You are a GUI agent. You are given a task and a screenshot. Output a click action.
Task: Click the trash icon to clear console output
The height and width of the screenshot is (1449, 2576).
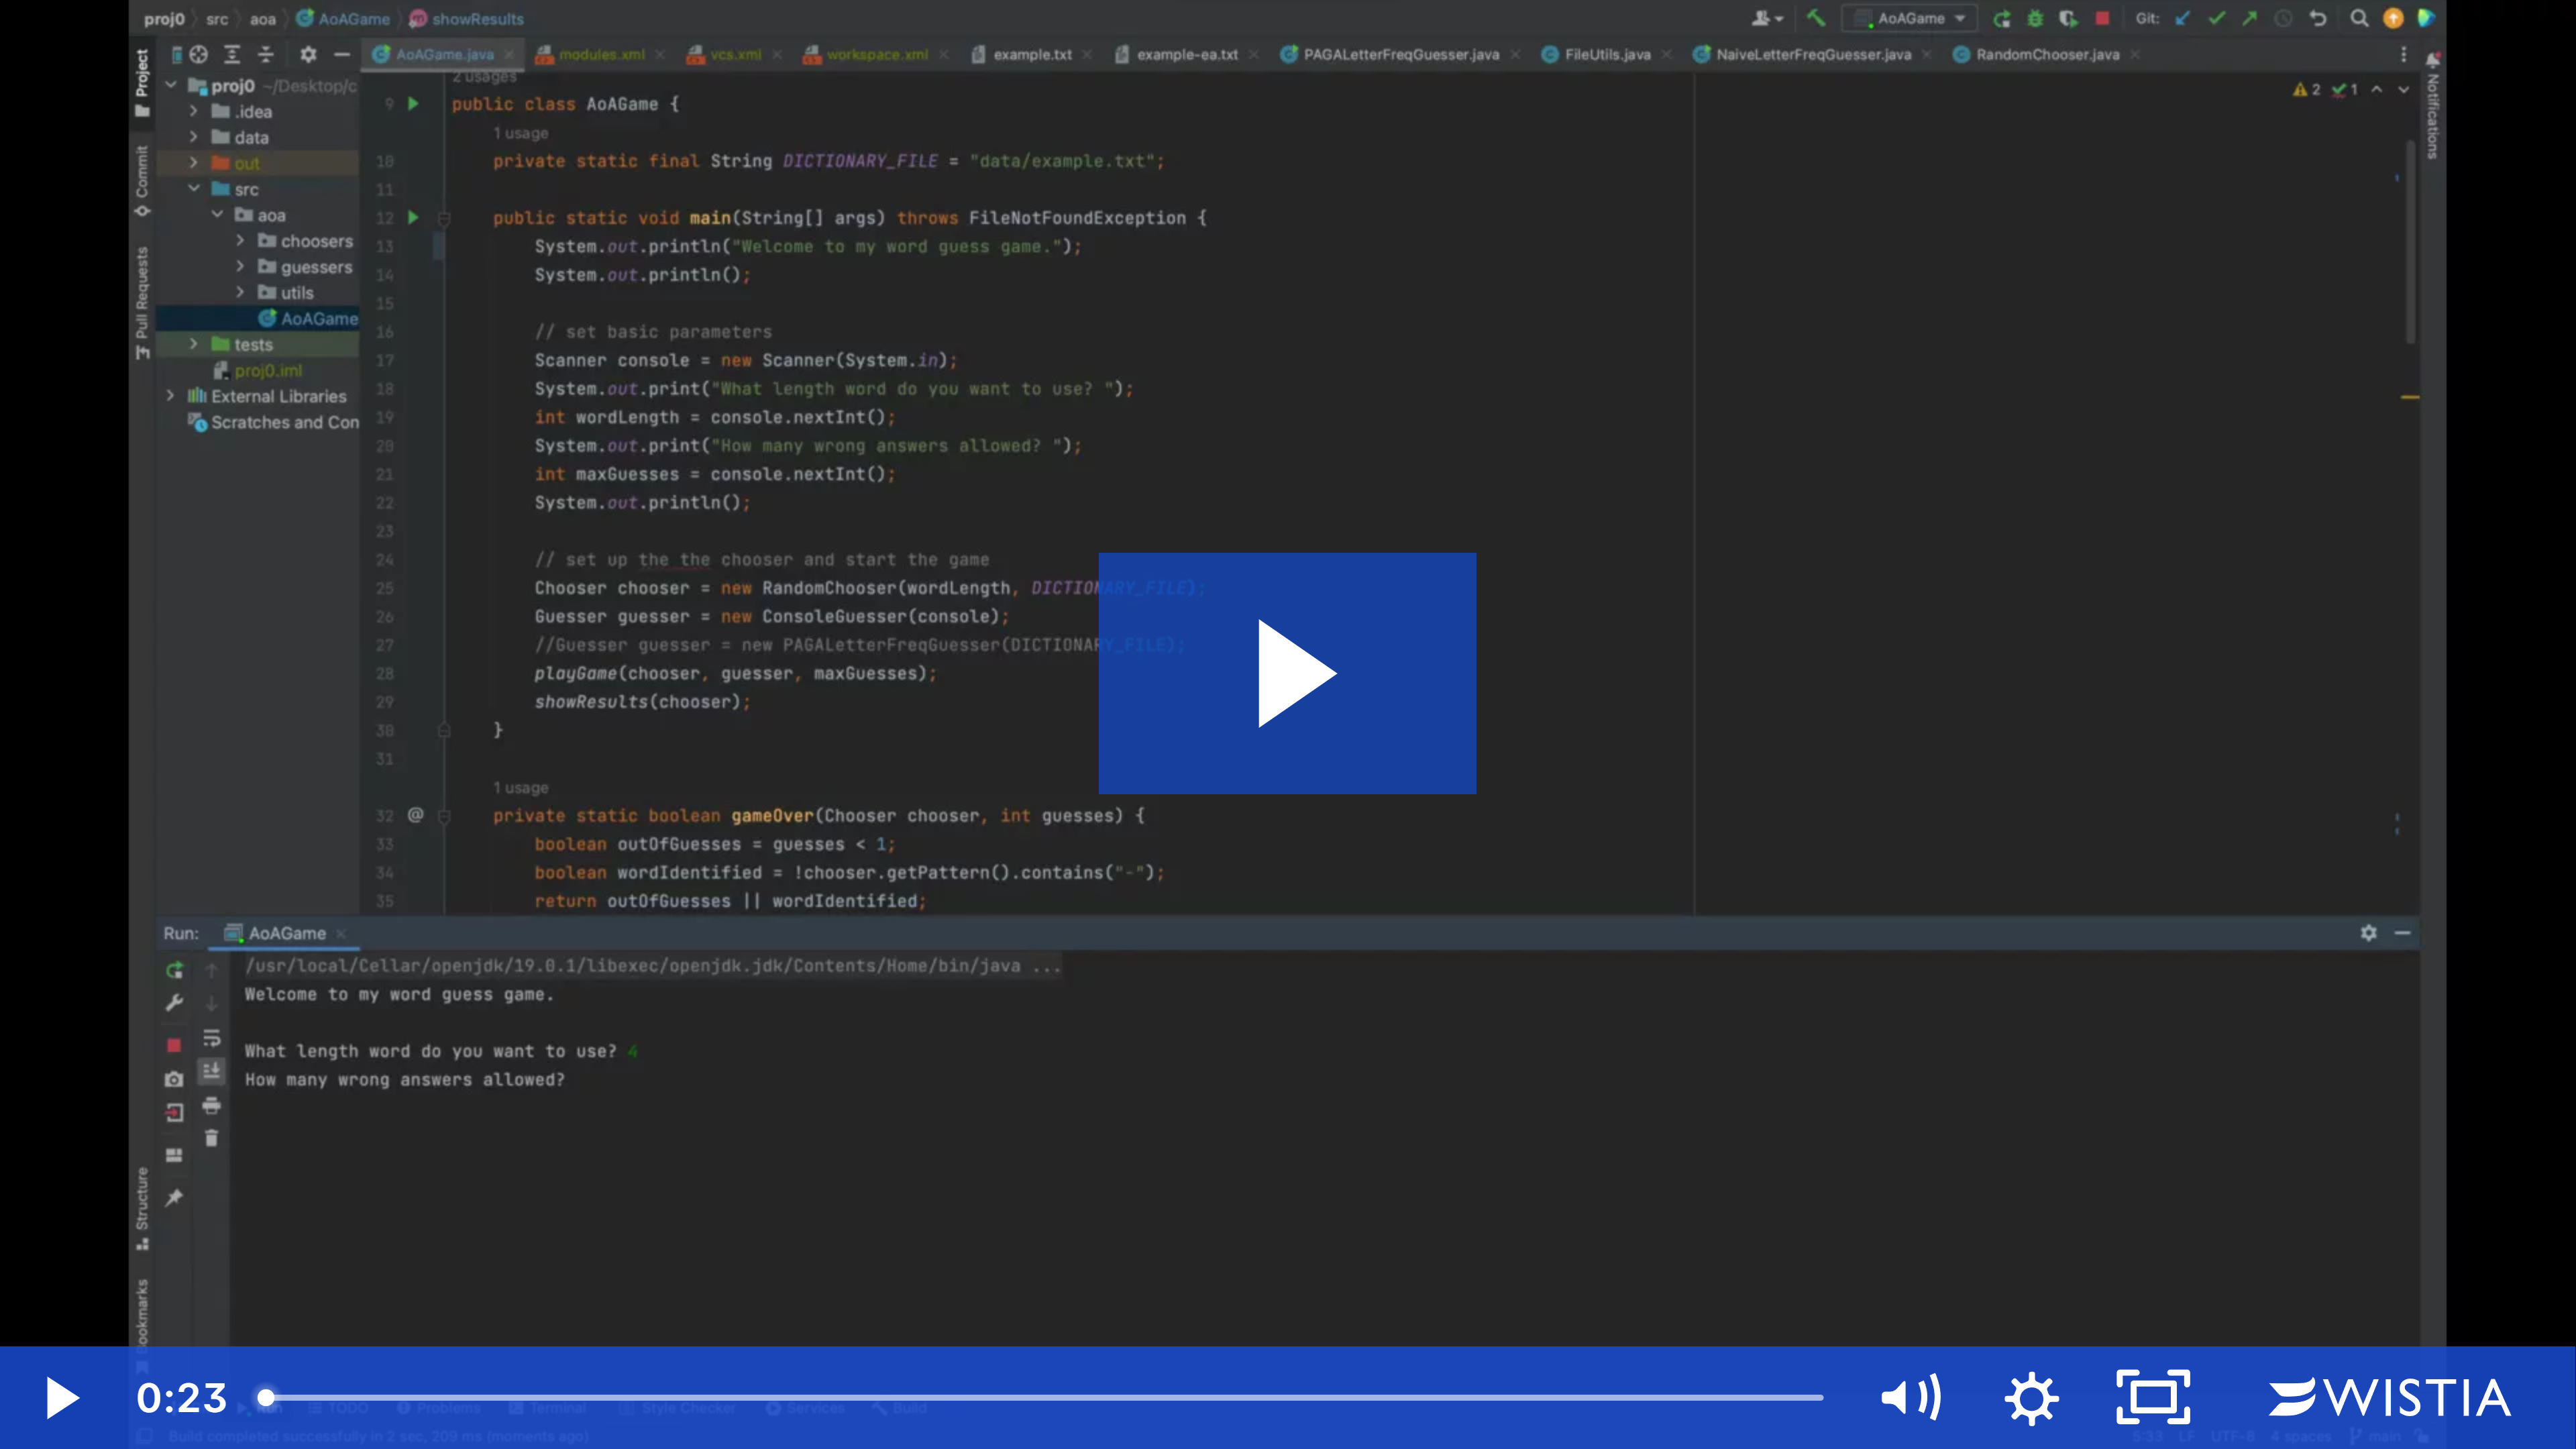click(211, 1138)
